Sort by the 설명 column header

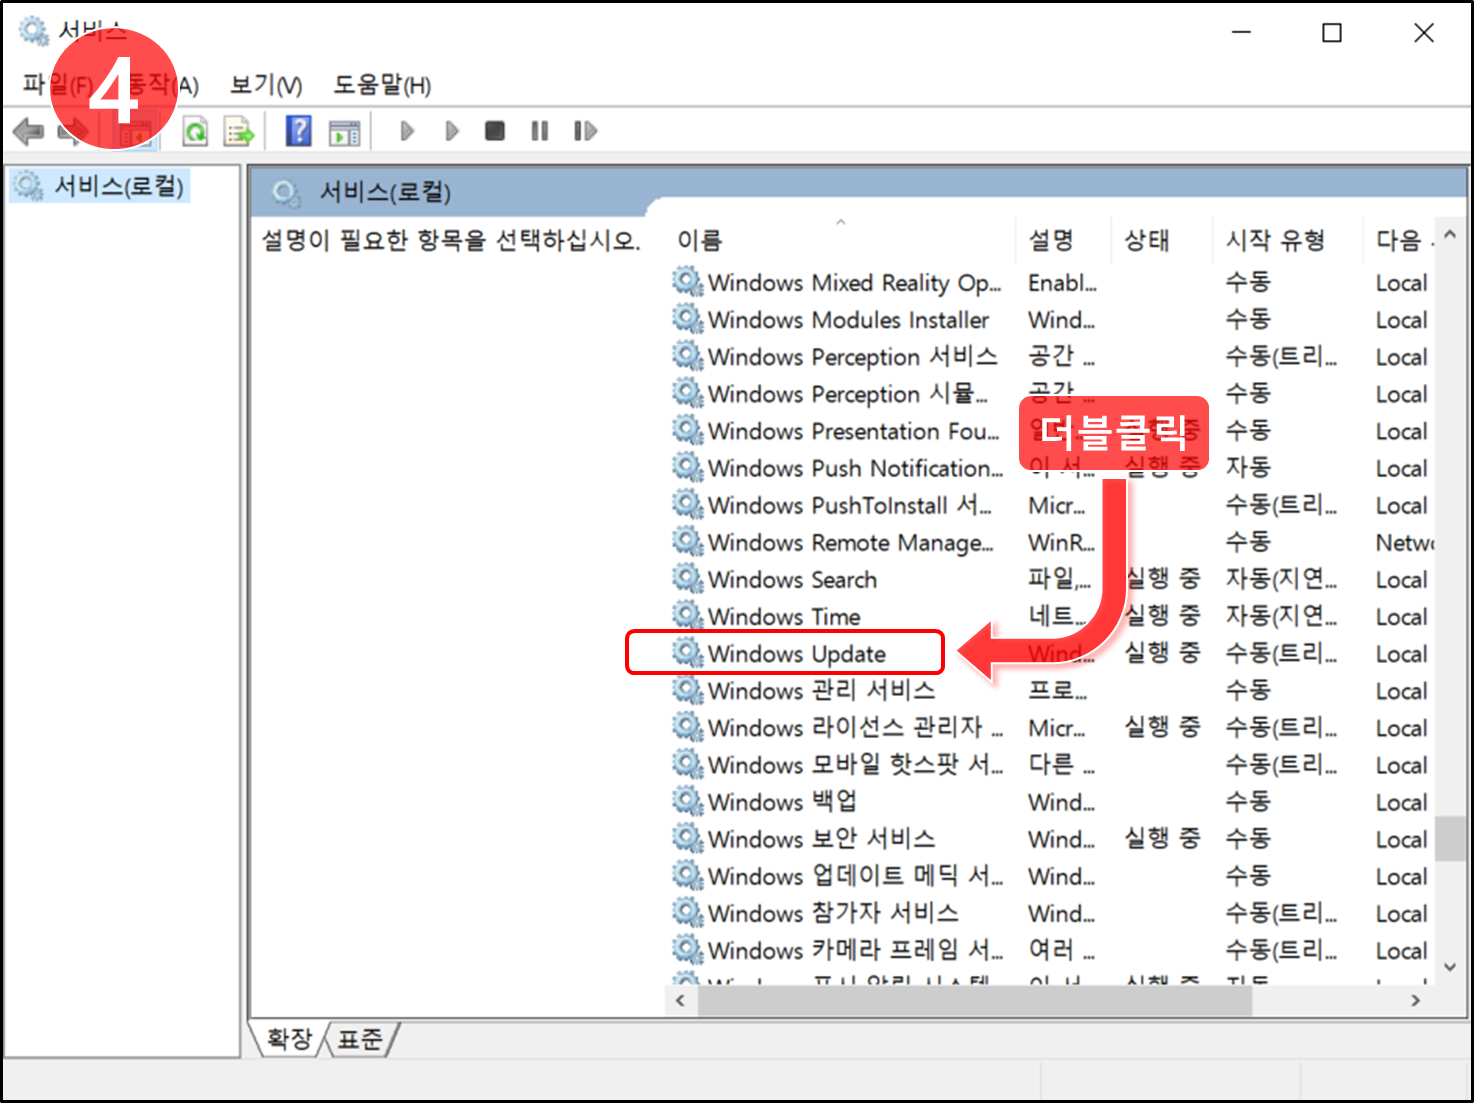1063,240
